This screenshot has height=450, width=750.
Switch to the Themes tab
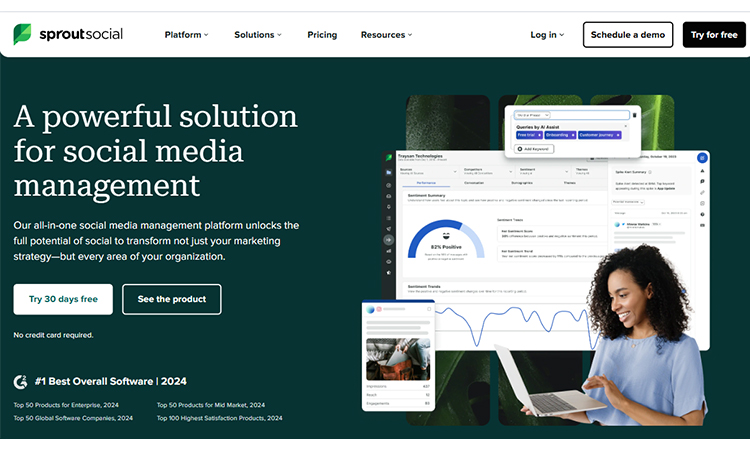569,183
